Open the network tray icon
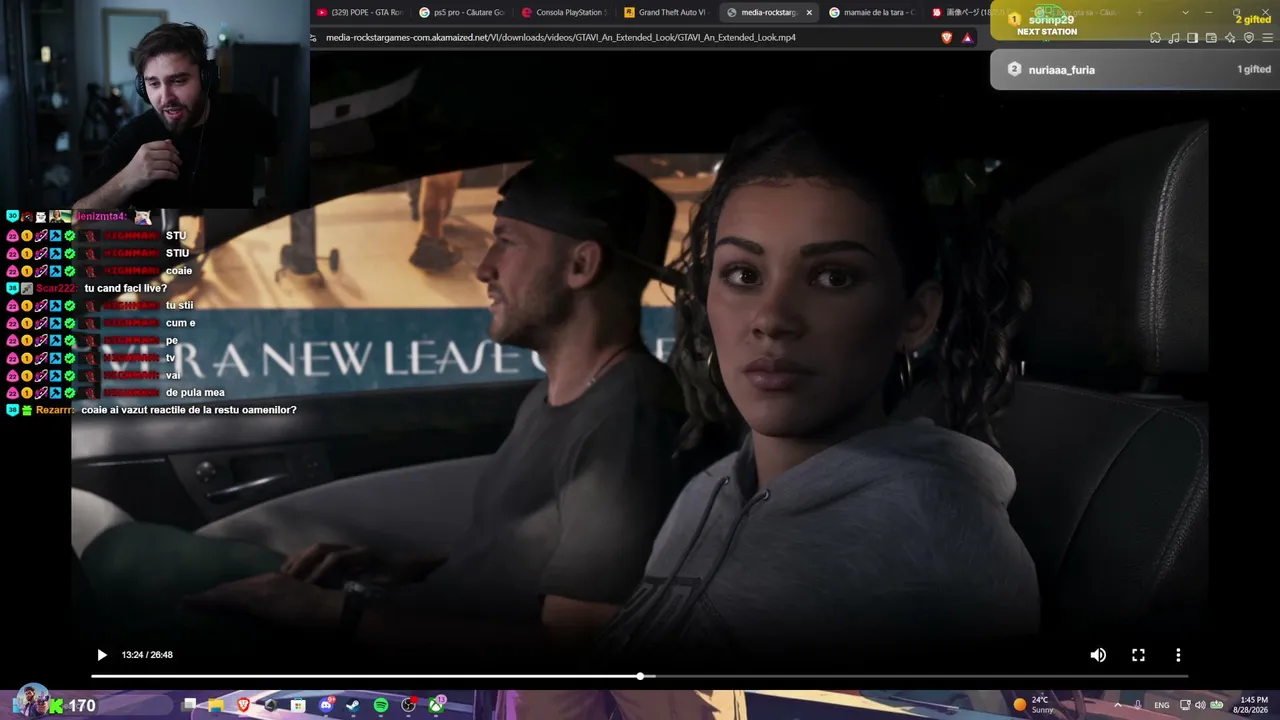 [x=1184, y=705]
